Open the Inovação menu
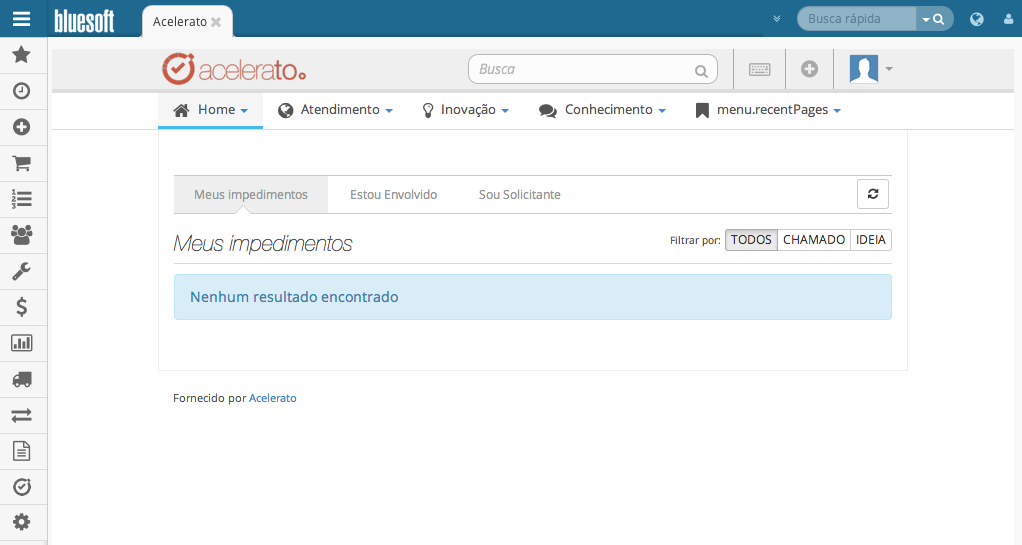Screen dimensions: 1022x545 (x=465, y=110)
